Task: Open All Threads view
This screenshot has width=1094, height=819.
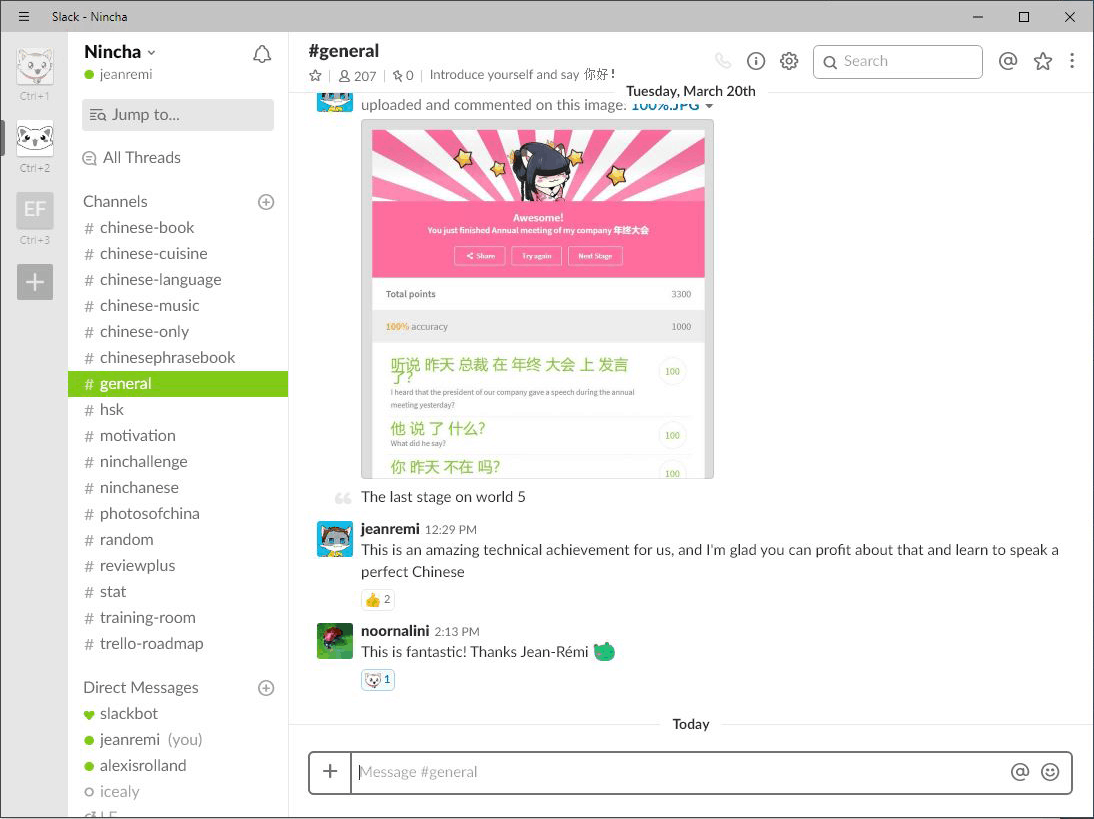Action: [x=131, y=158]
